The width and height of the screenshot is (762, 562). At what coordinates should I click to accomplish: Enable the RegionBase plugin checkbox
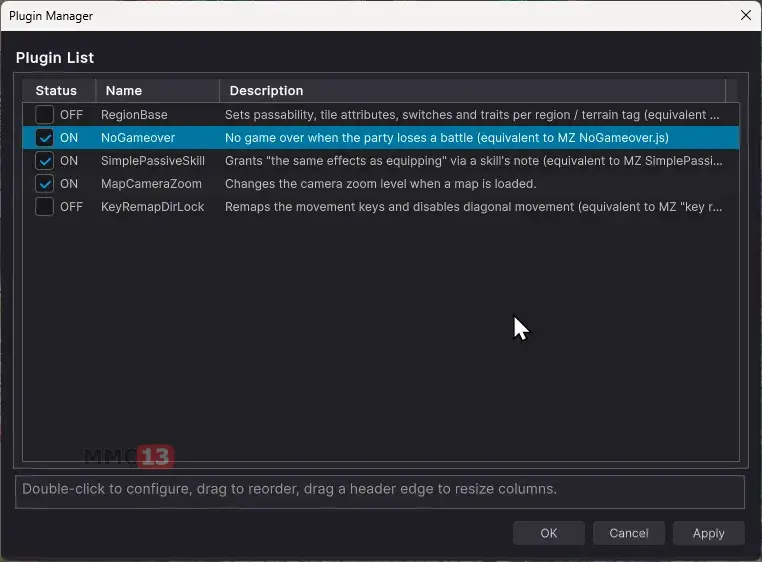tap(44, 115)
